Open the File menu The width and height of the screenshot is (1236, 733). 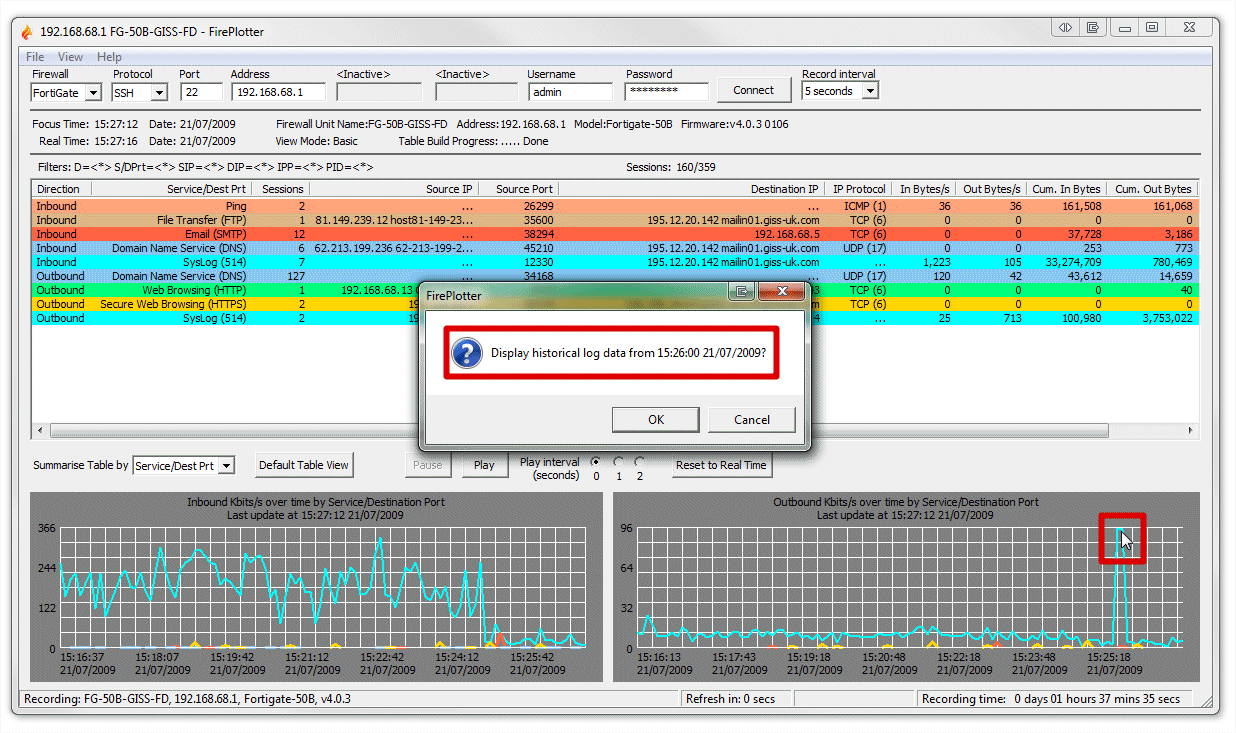click(35, 57)
